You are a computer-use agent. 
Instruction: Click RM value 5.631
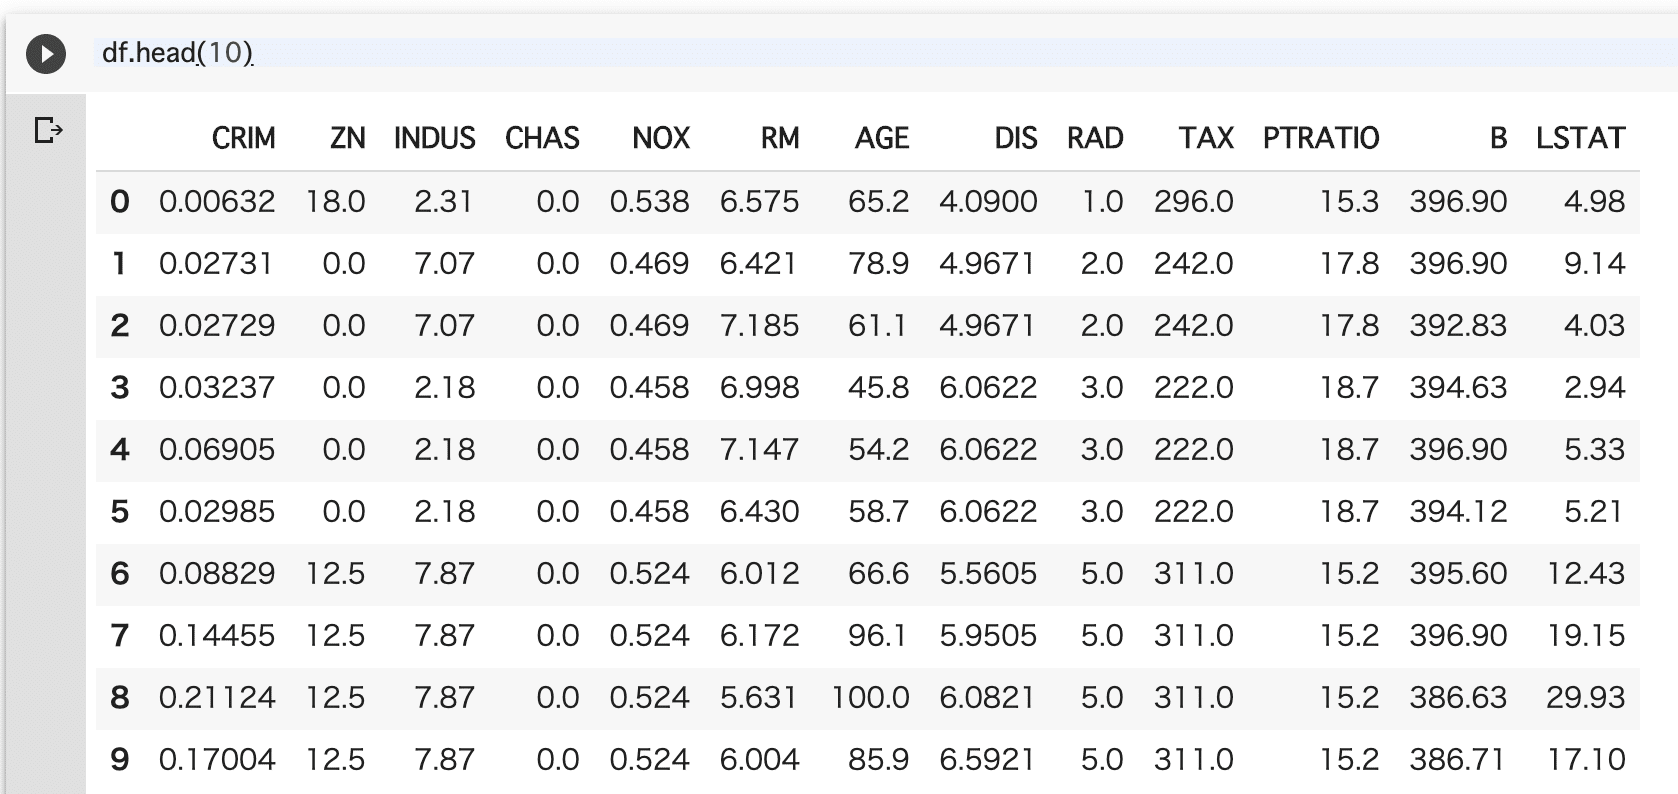tap(760, 698)
